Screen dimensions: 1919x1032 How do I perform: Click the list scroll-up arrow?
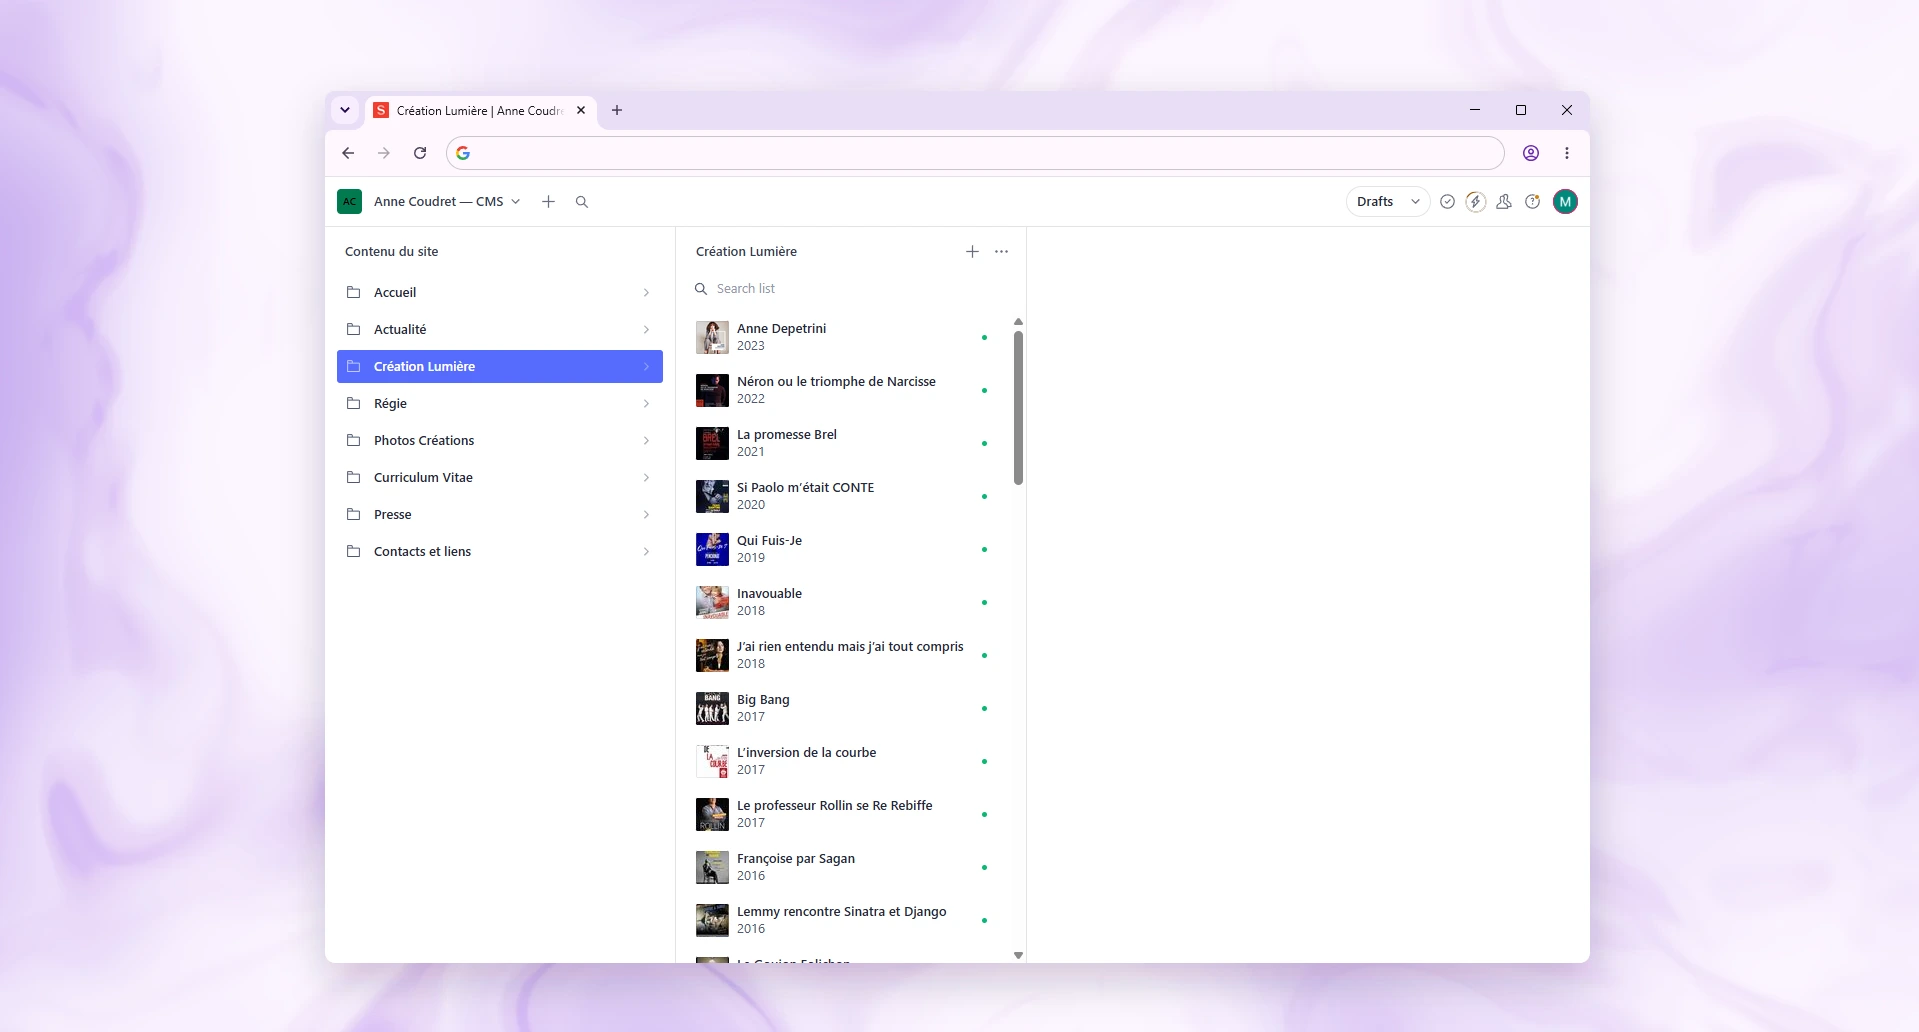click(1018, 322)
